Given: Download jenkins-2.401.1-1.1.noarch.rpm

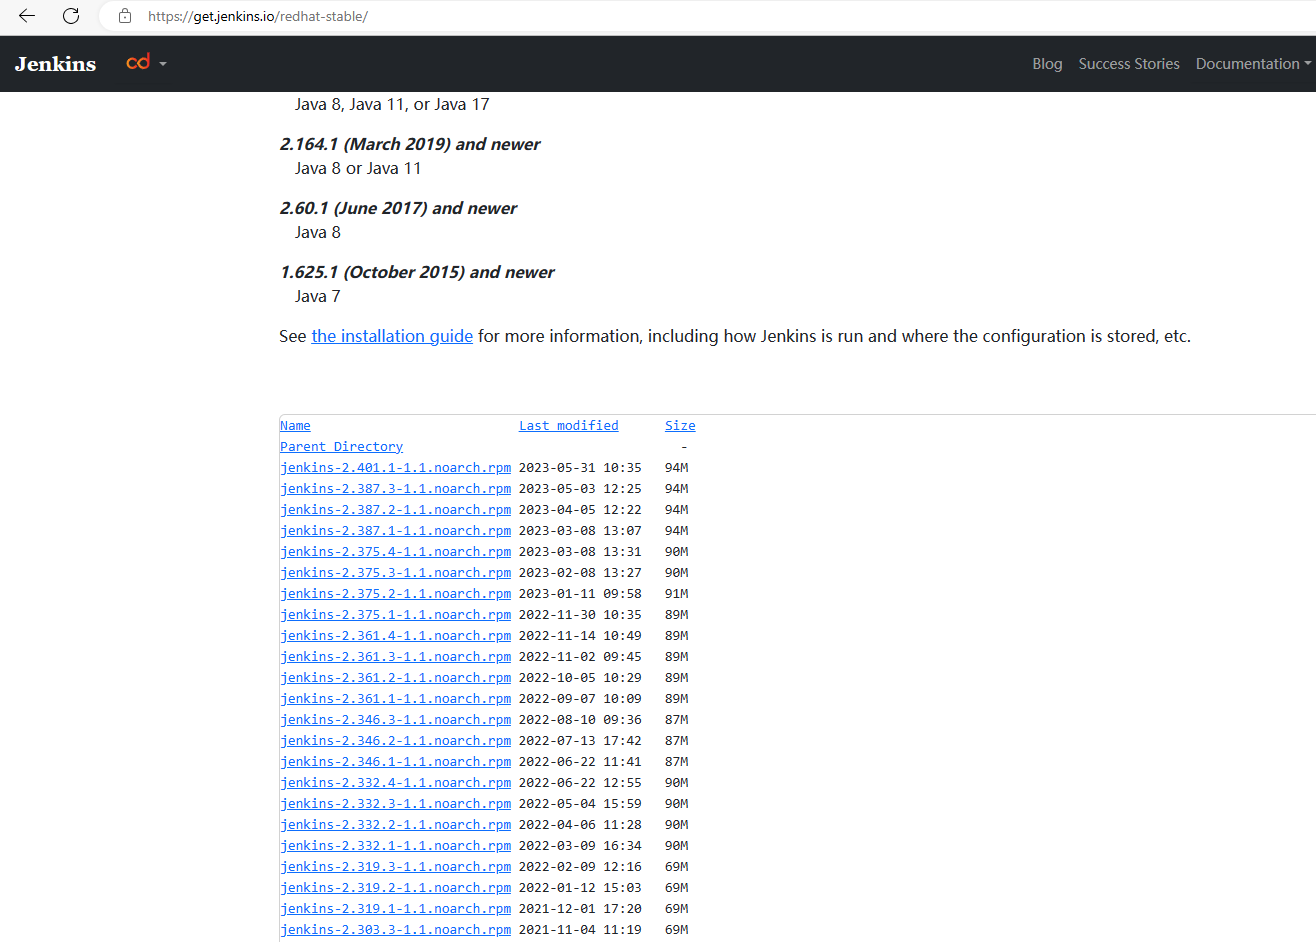Looking at the screenshot, I should coord(395,468).
